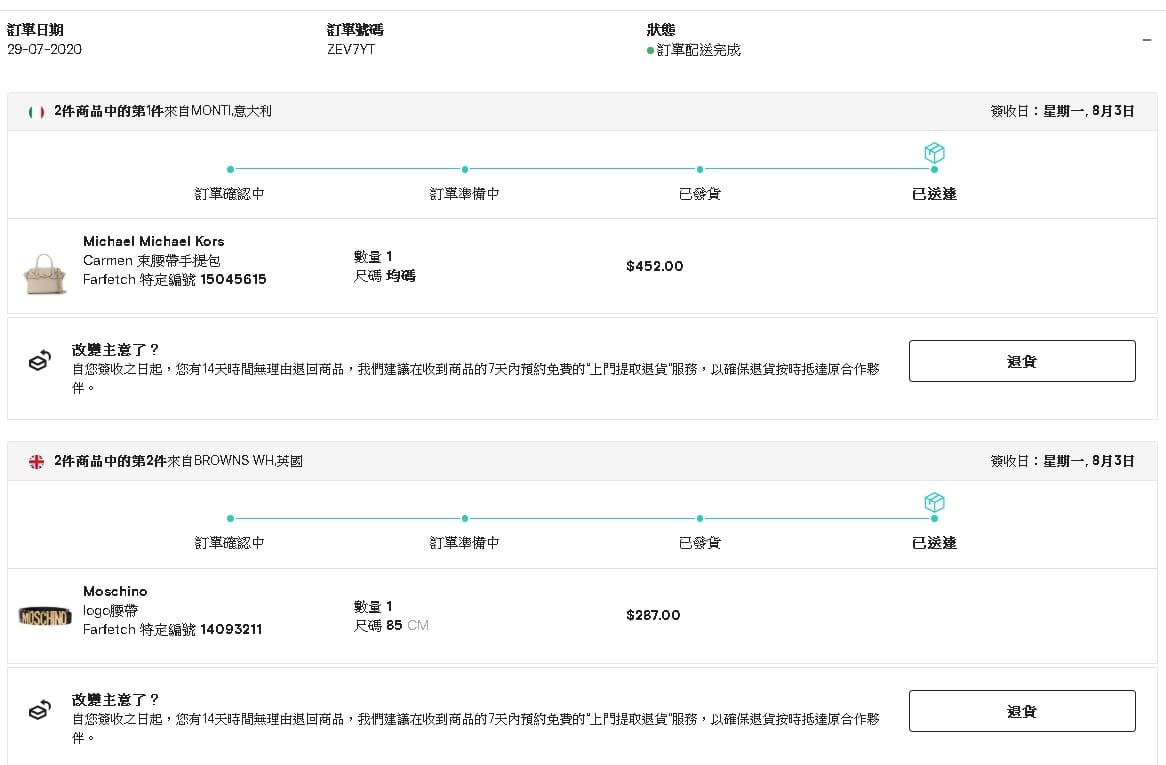Click the delivered package icon in MONTI shipment tracker
This screenshot has width=1166, height=765.
pos(934,153)
